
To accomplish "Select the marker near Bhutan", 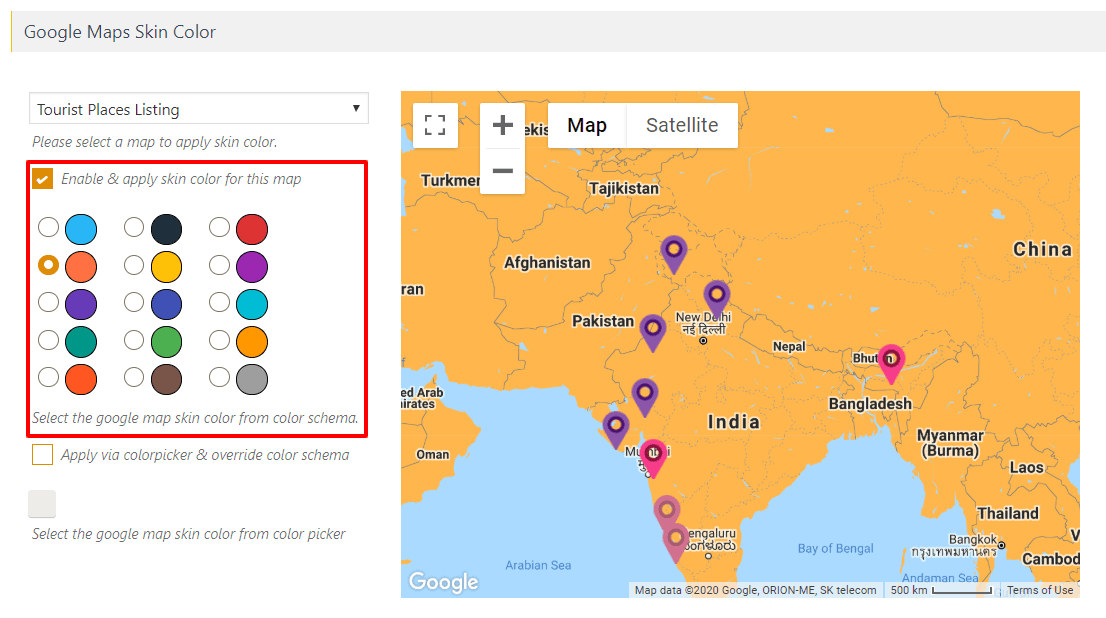I will [890, 358].
